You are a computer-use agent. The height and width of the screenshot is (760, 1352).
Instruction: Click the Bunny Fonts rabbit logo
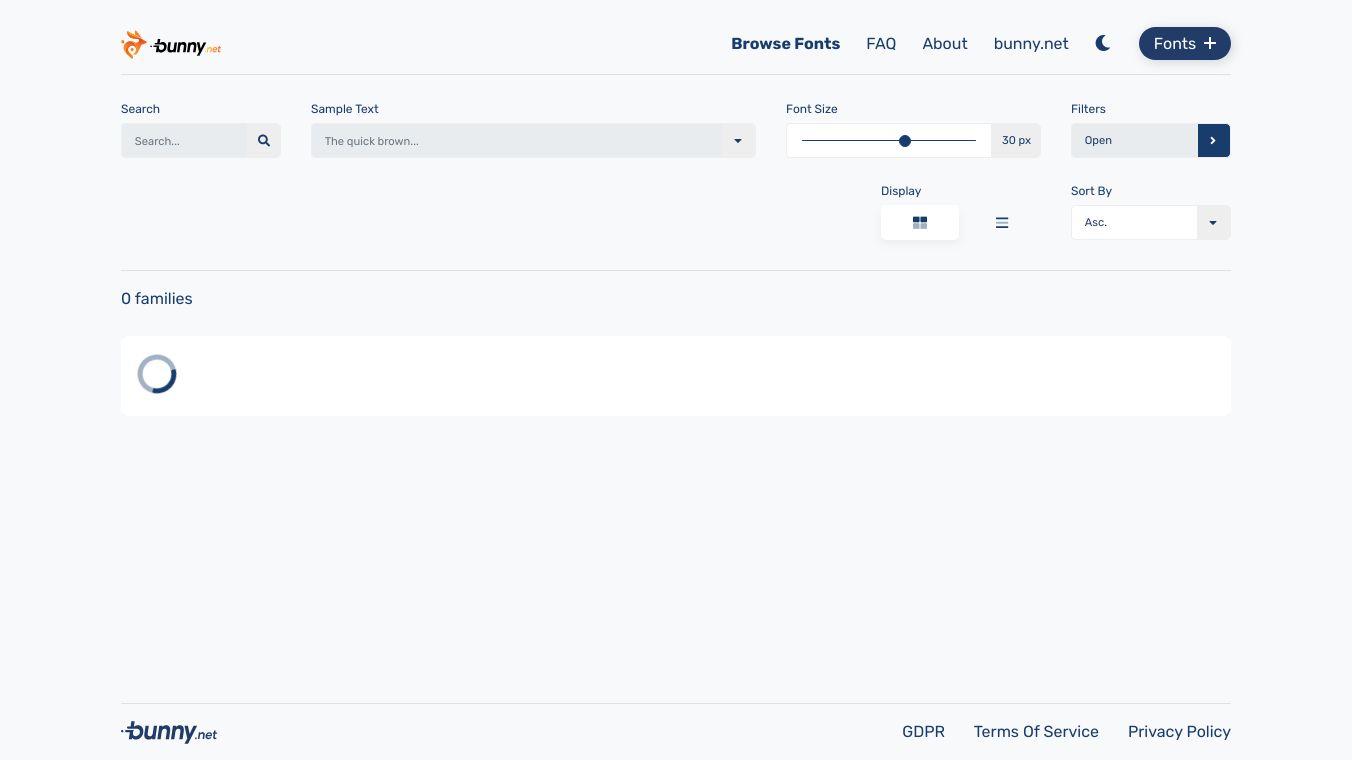pyautogui.click(x=170, y=45)
